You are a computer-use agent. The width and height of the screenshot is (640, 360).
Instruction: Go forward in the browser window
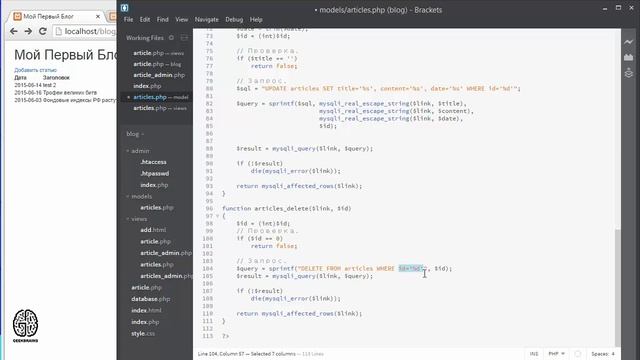tap(28, 31)
